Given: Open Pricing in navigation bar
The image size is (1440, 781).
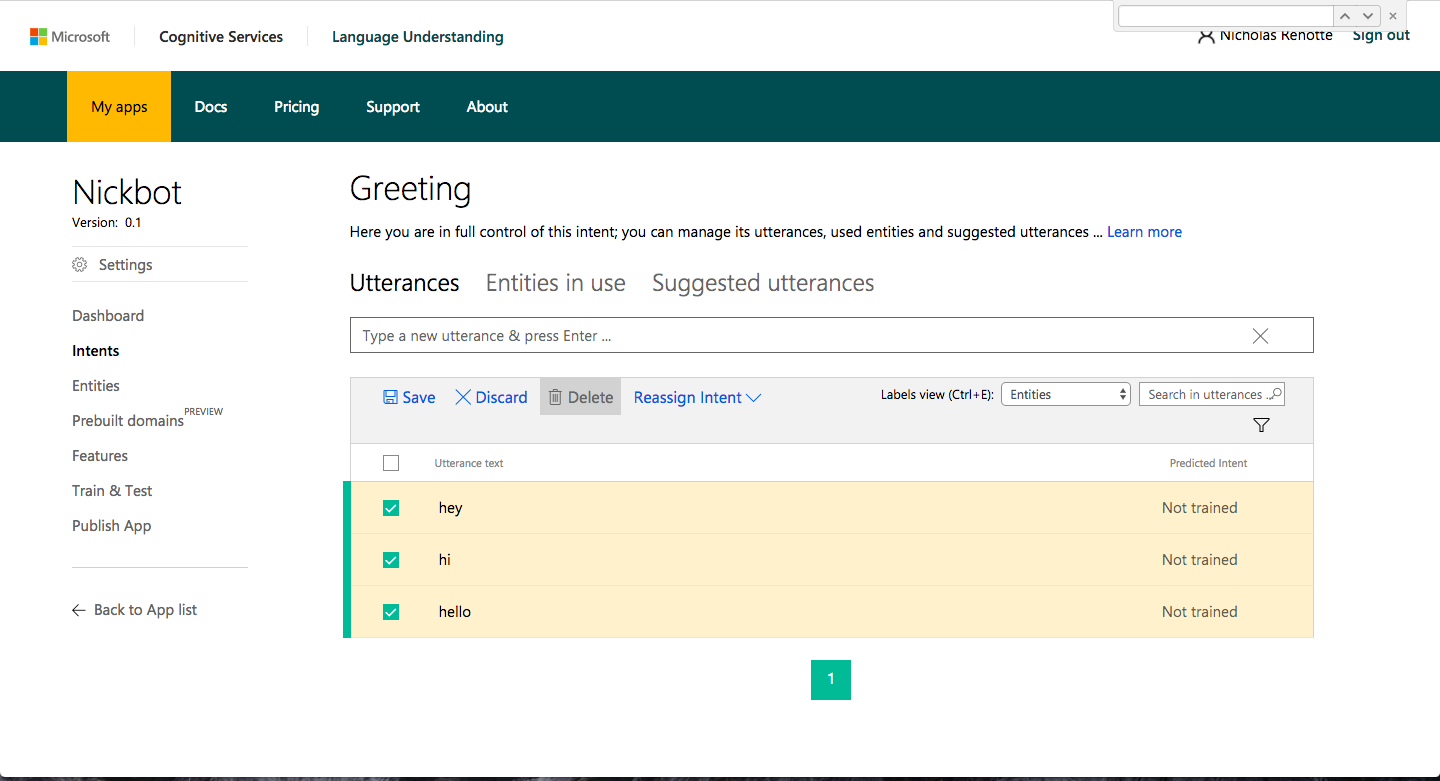Looking at the screenshot, I should [297, 107].
